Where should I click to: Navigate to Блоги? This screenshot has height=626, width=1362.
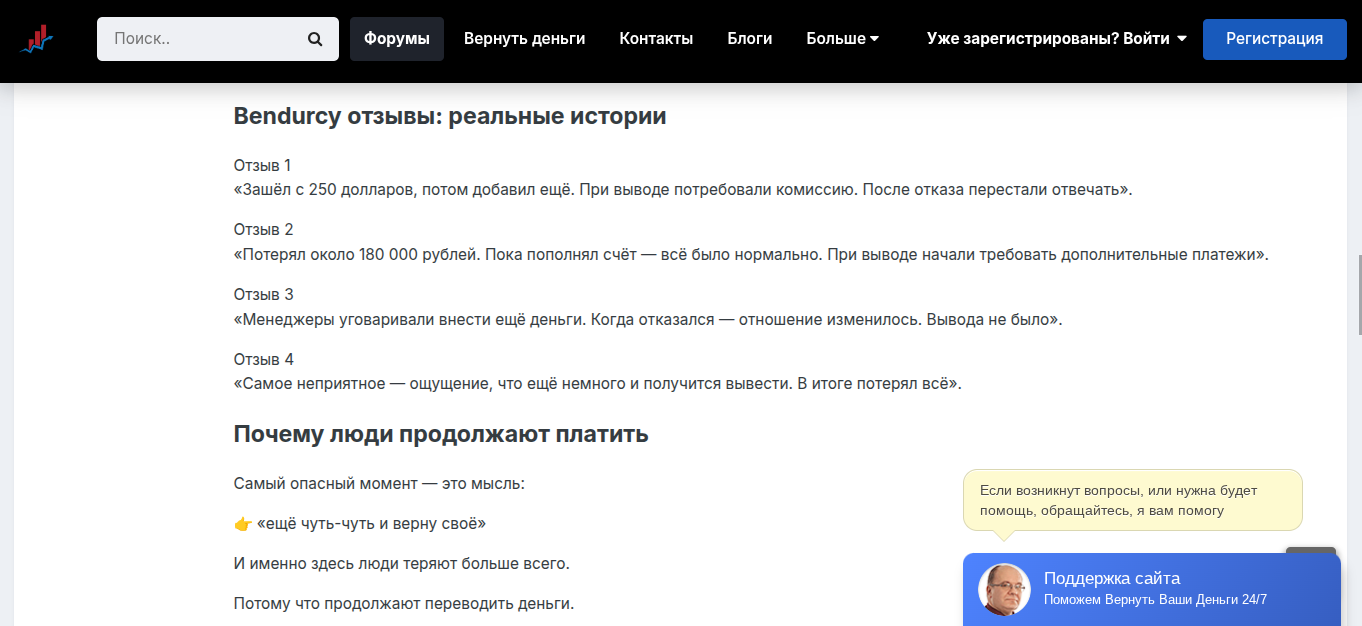coord(750,39)
